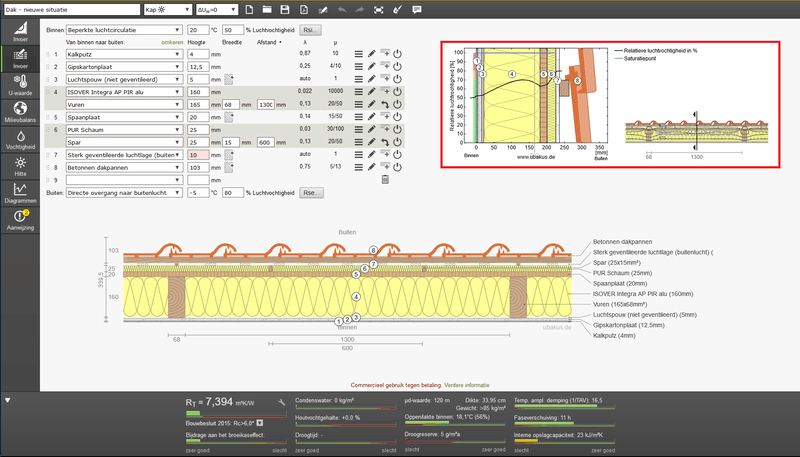Image resolution: width=800 pixels, height=457 pixels.
Task: Disable the Gipskartonplaat layer with its power icon
Action: point(397,66)
